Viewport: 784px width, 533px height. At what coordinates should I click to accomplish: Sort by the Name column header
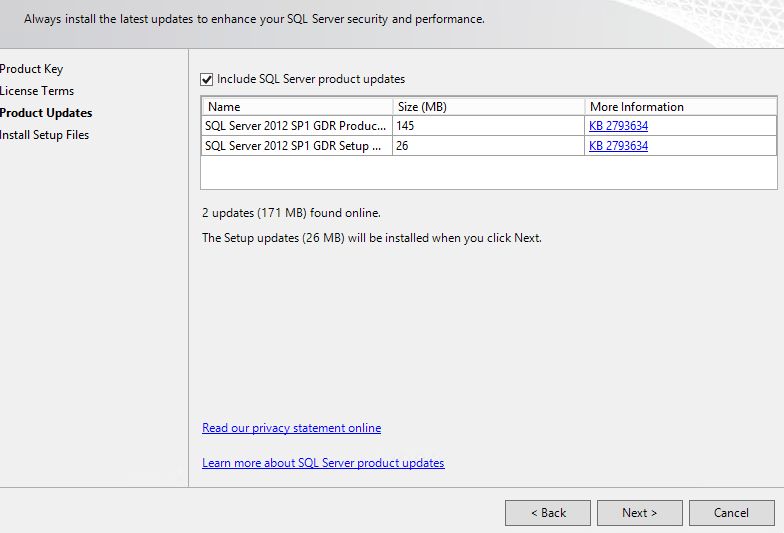(x=297, y=106)
